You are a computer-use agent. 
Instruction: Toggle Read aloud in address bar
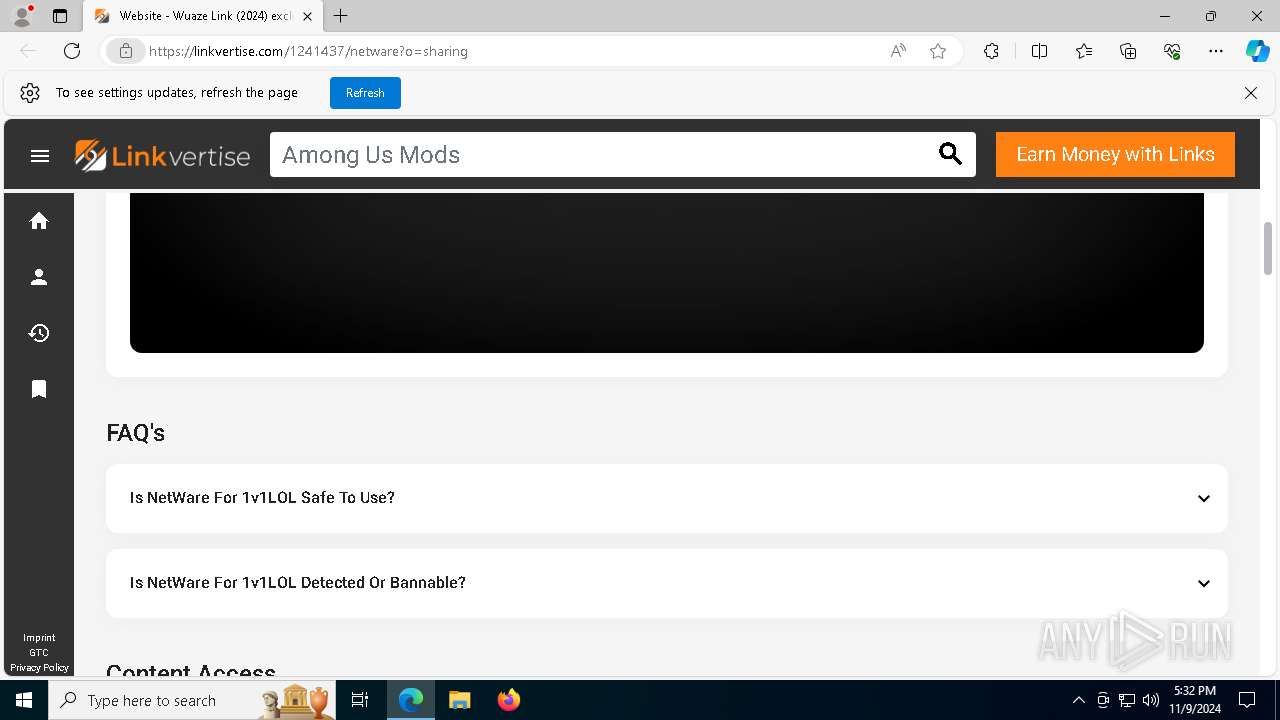pyautogui.click(x=898, y=51)
